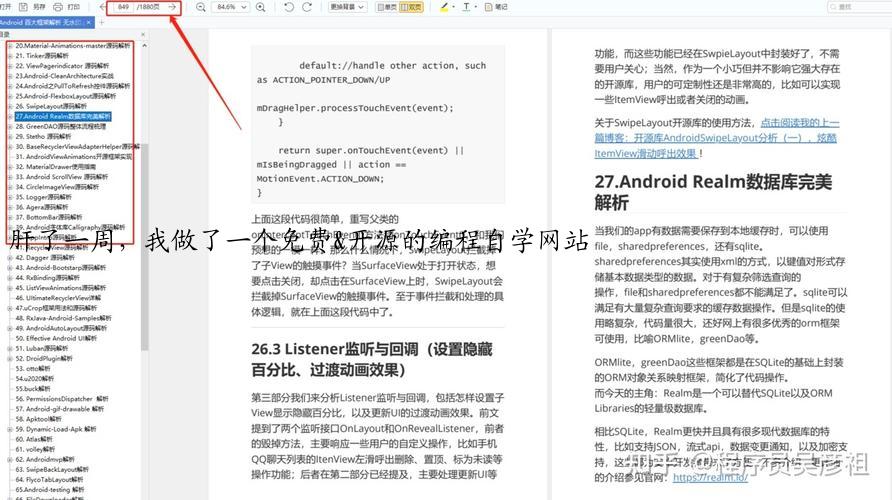Select 44. RxBinding outline entry
Viewport: 892px width, 500px height.
(47, 278)
